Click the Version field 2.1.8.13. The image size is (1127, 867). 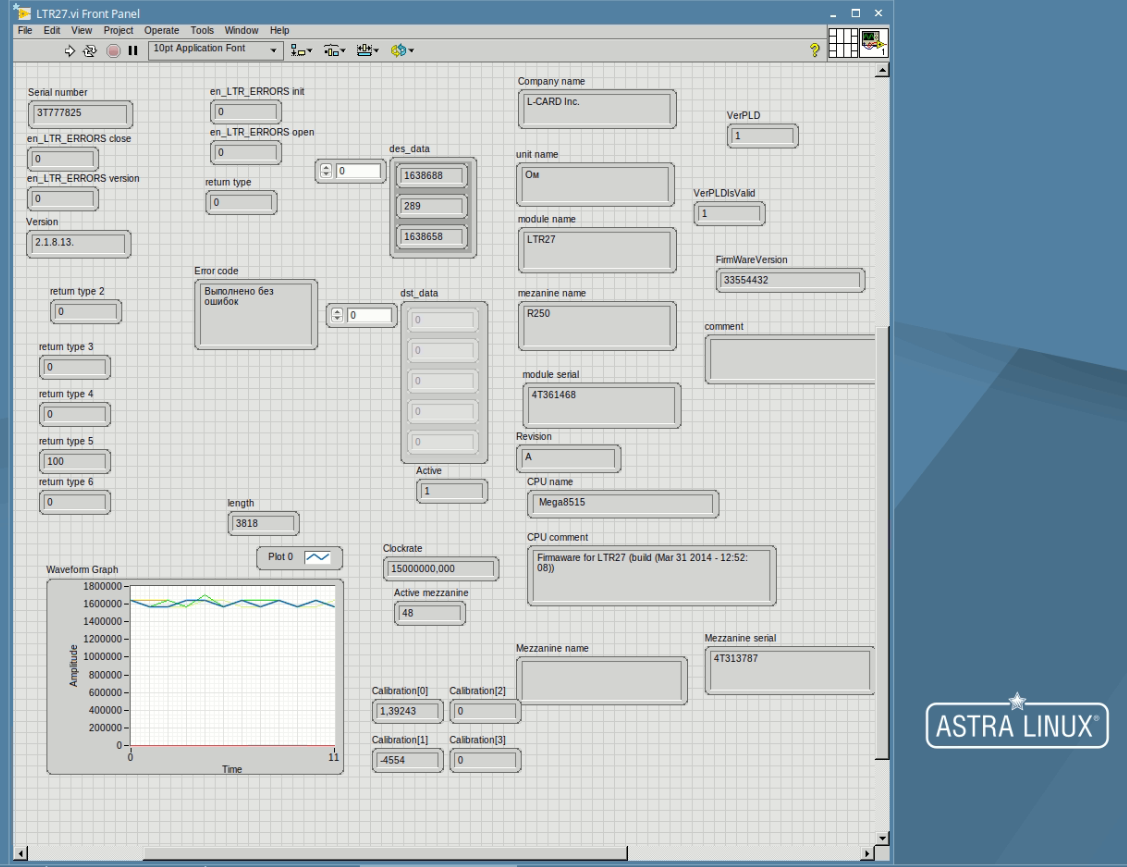[x=78, y=244]
